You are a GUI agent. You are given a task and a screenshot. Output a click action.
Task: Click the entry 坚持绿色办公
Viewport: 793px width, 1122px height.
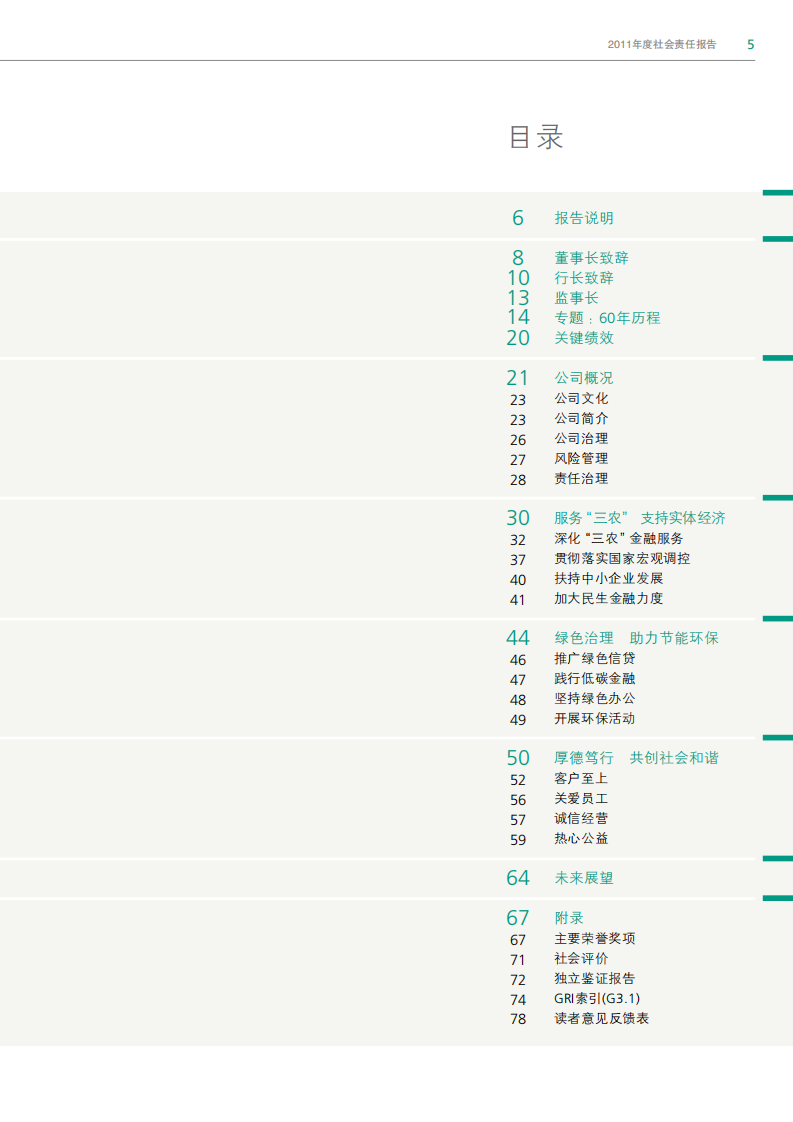[x=595, y=699]
